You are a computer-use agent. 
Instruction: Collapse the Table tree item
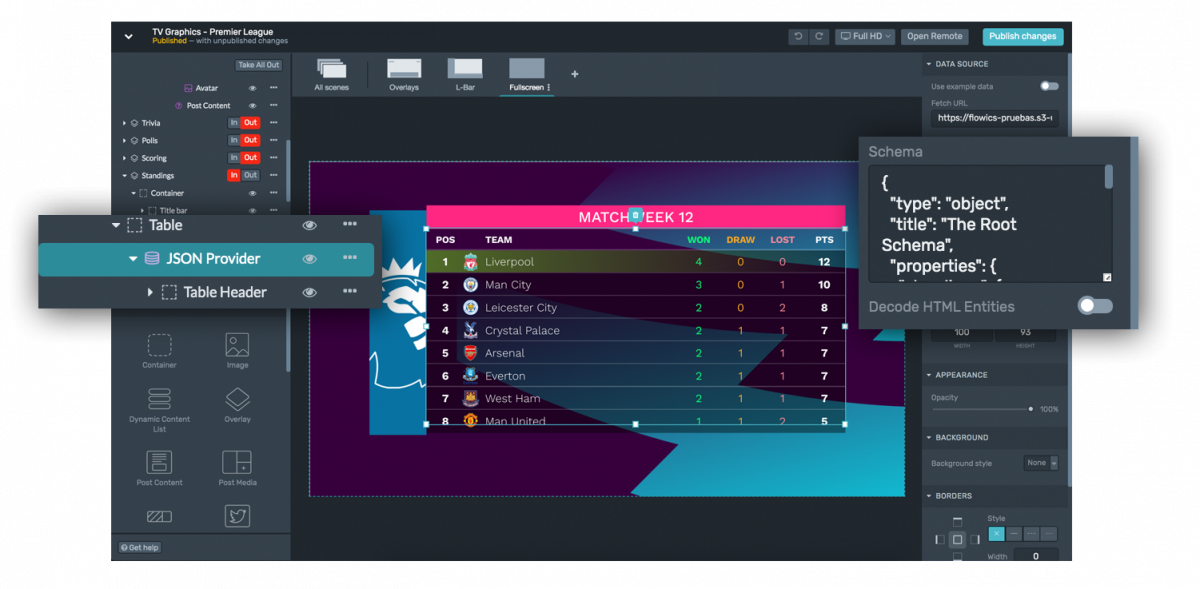coord(116,225)
